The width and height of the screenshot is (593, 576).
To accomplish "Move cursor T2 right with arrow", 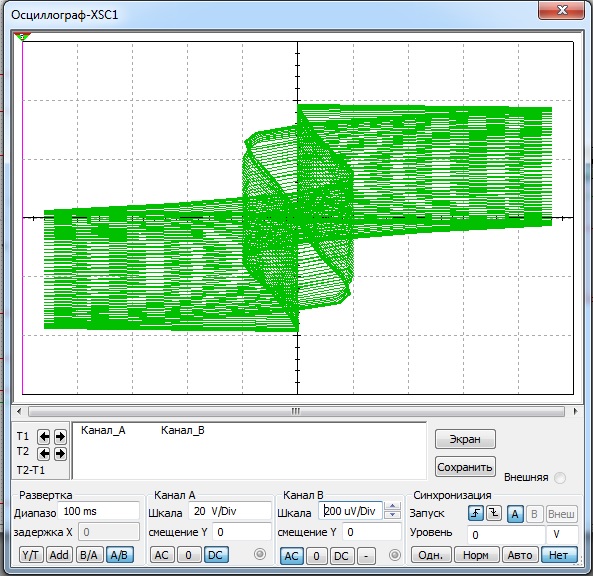I will point(60,453).
